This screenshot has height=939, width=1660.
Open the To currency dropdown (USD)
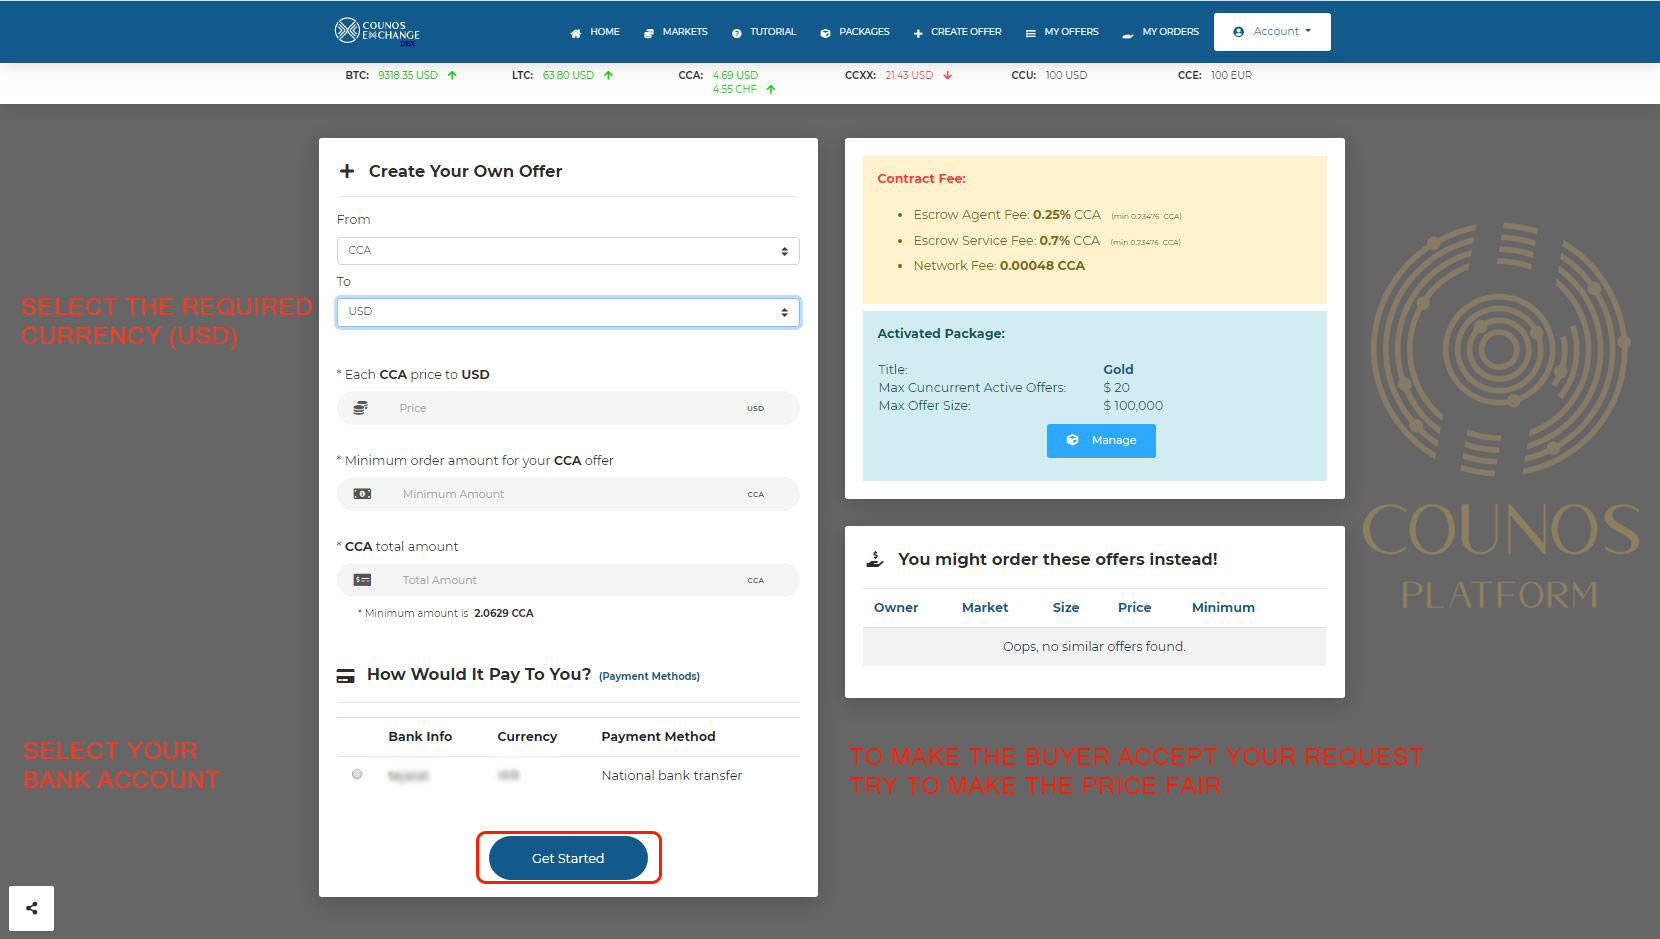(x=568, y=312)
